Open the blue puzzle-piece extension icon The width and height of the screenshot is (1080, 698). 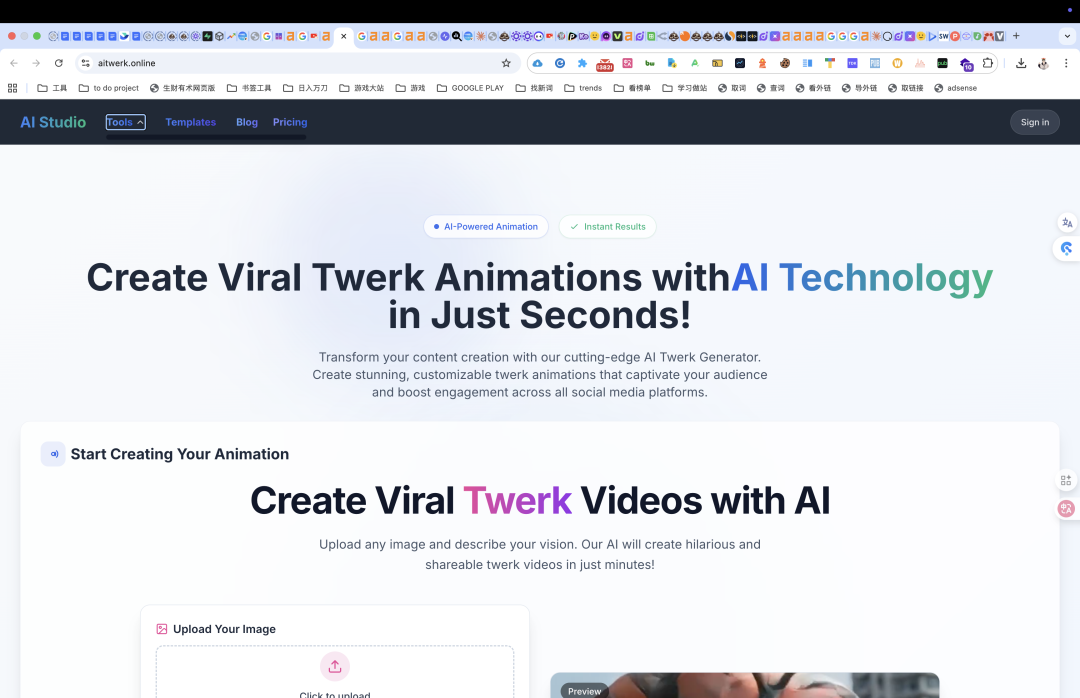[582, 63]
